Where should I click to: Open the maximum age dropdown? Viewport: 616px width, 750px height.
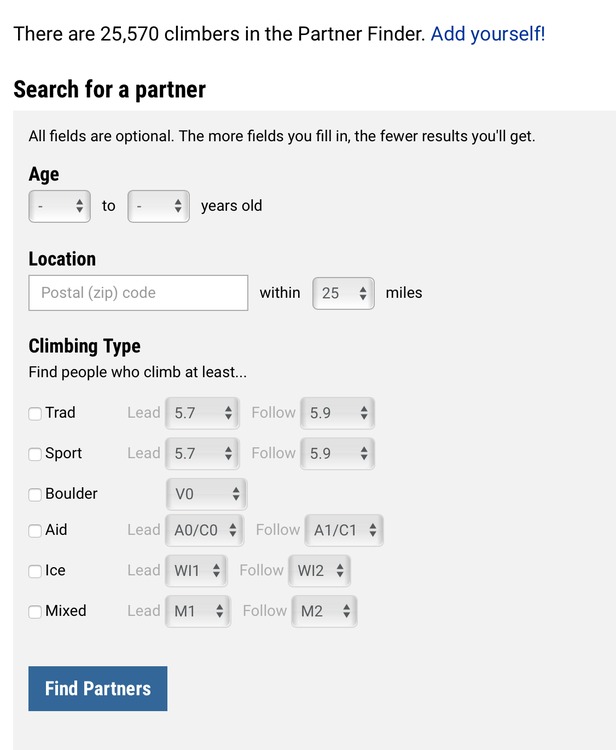click(x=158, y=206)
